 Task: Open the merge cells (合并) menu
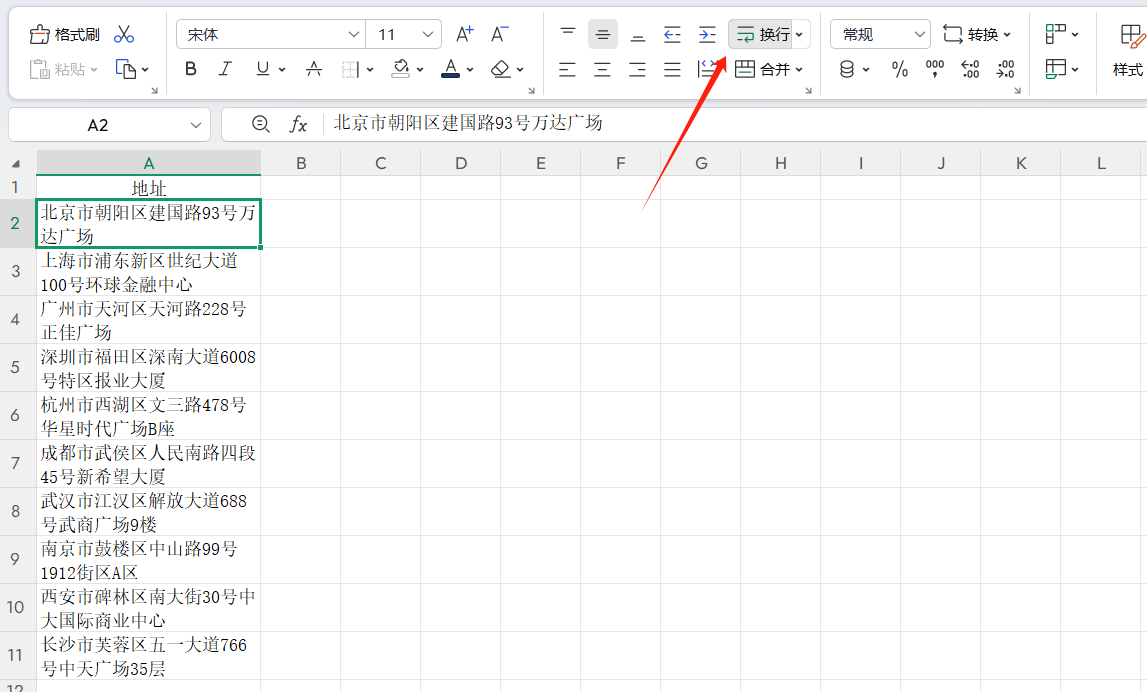point(769,69)
